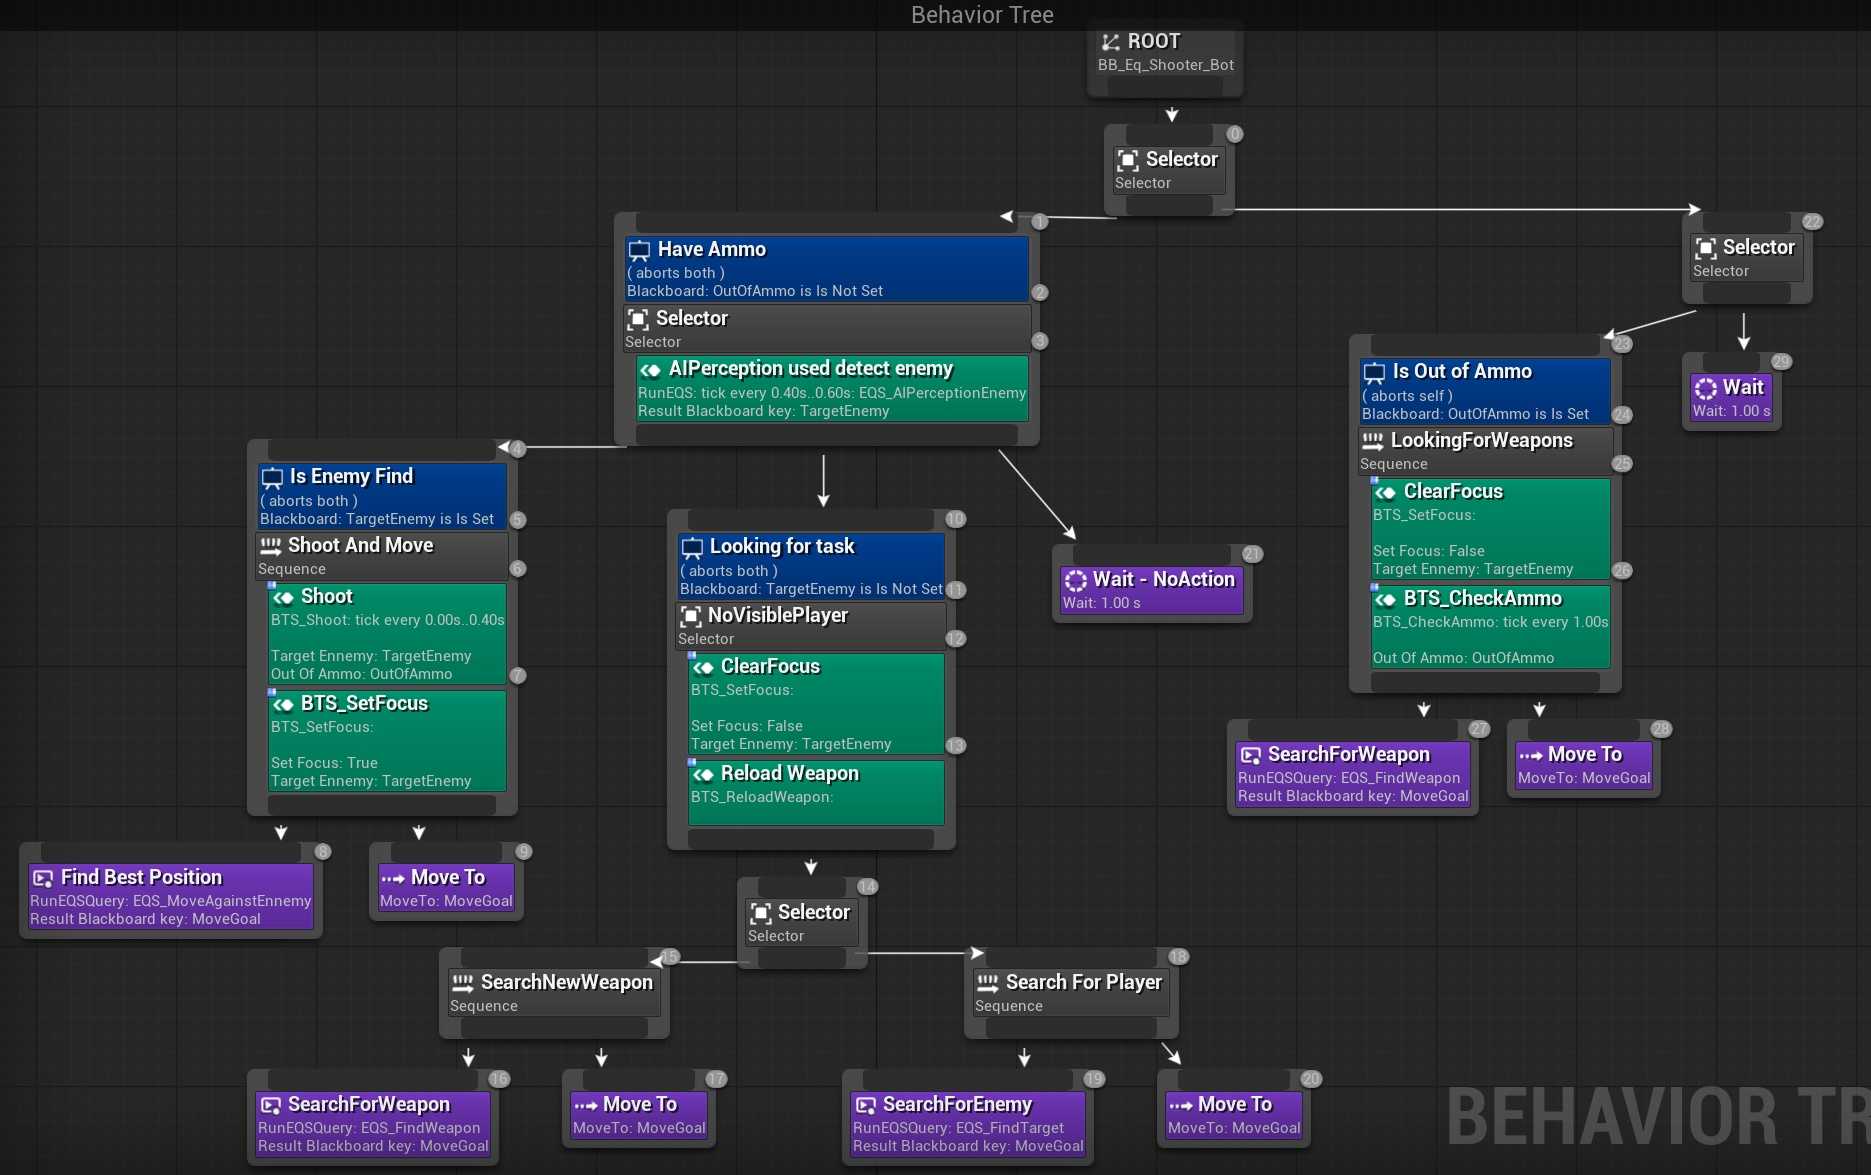Click the LookingForWeapons sequence icon
Viewport: 1871px width, 1175px height.
pyautogui.click(x=1373, y=441)
